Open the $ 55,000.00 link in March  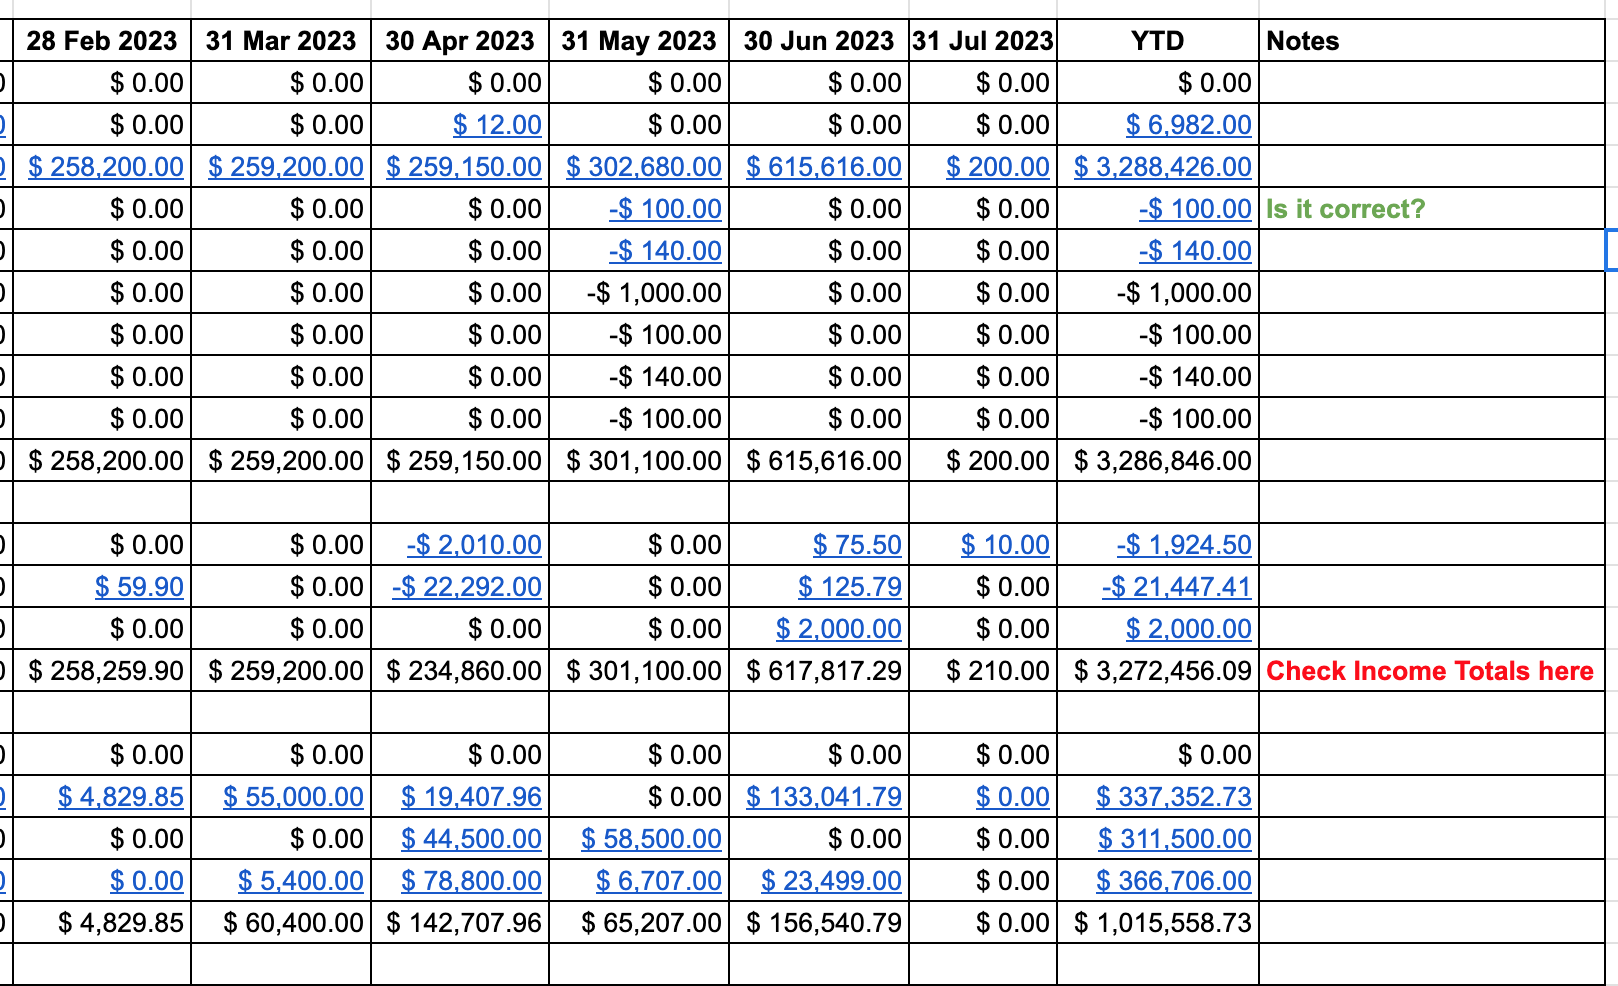[293, 797]
